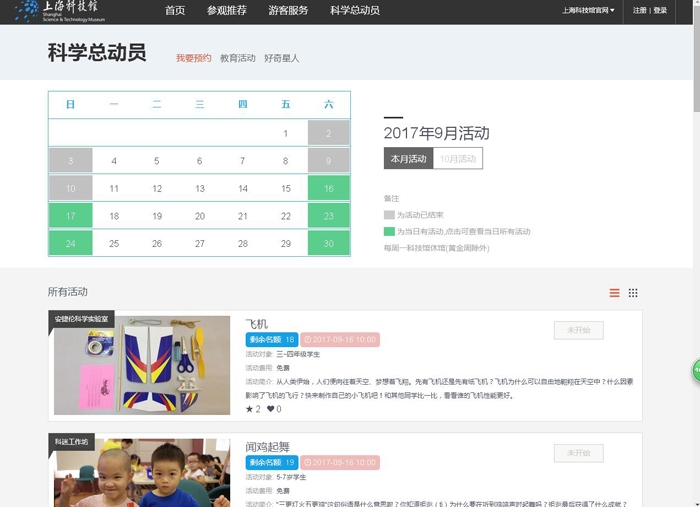Click the 安捷伦科学实验室 label
This screenshot has width=700, height=507.
point(81,319)
